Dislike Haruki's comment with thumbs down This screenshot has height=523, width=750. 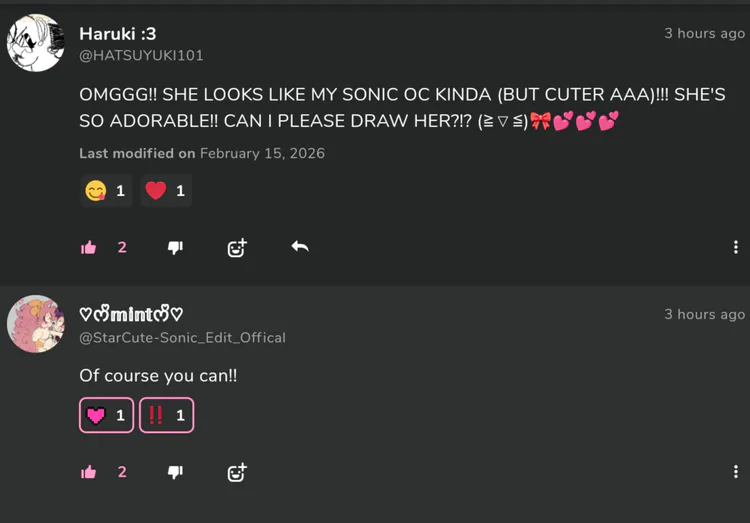(175, 247)
